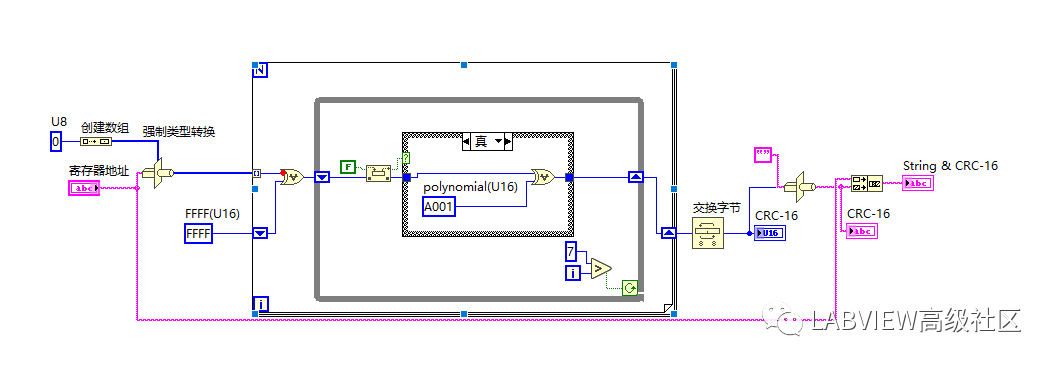Go to next case with right arrow
Viewport: 1056px width, 367px height.
tap(508, 141)
